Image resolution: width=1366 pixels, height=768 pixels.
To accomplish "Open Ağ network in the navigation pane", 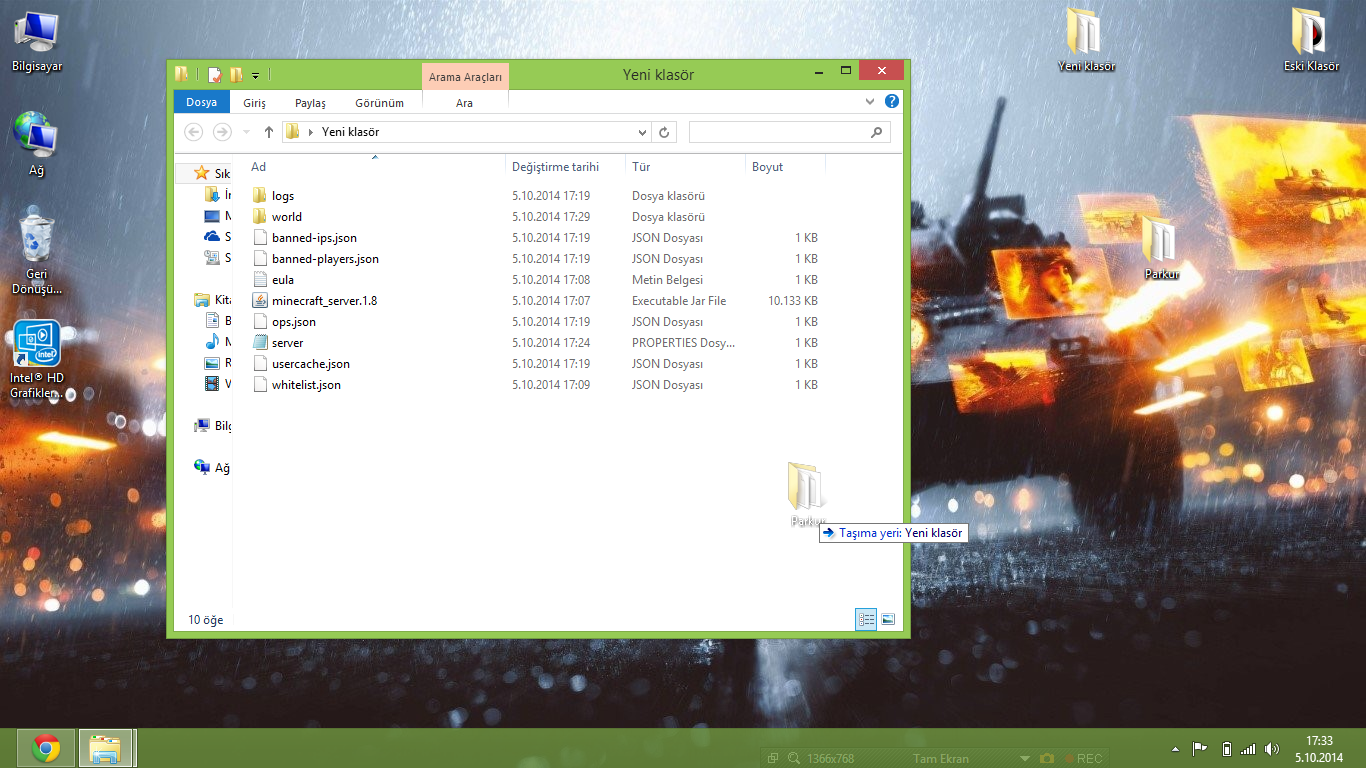I will click(212, 468).
